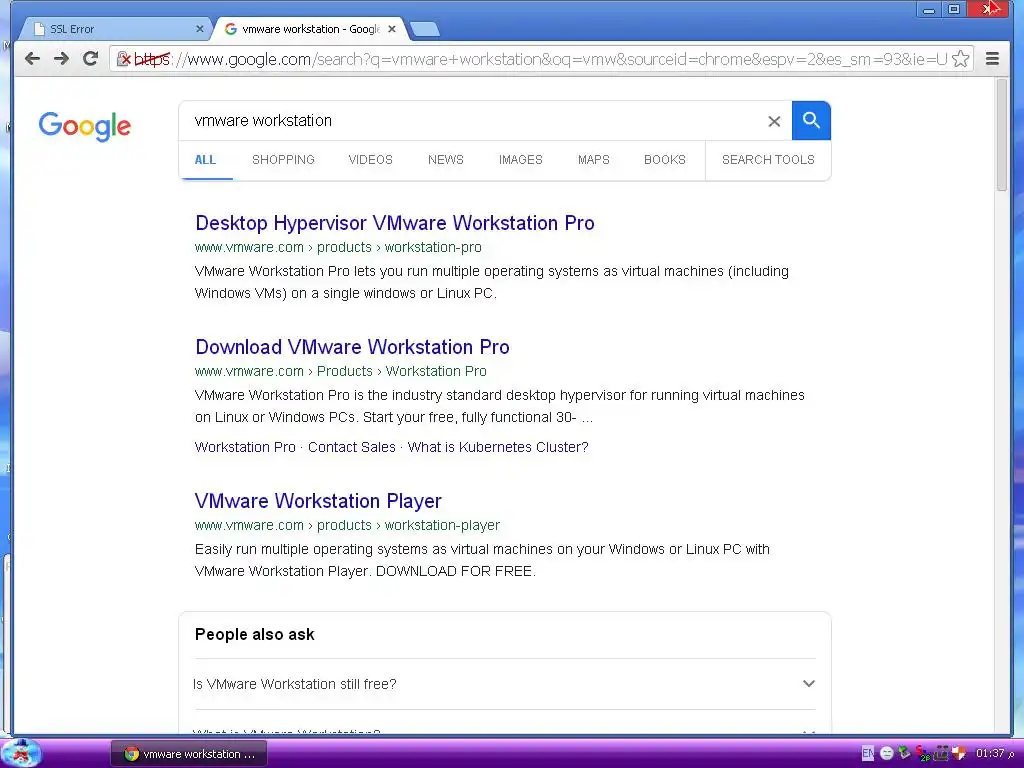1024x768 pixels.
Task: Clear the search query with the X icon
Action: (774, 121)
